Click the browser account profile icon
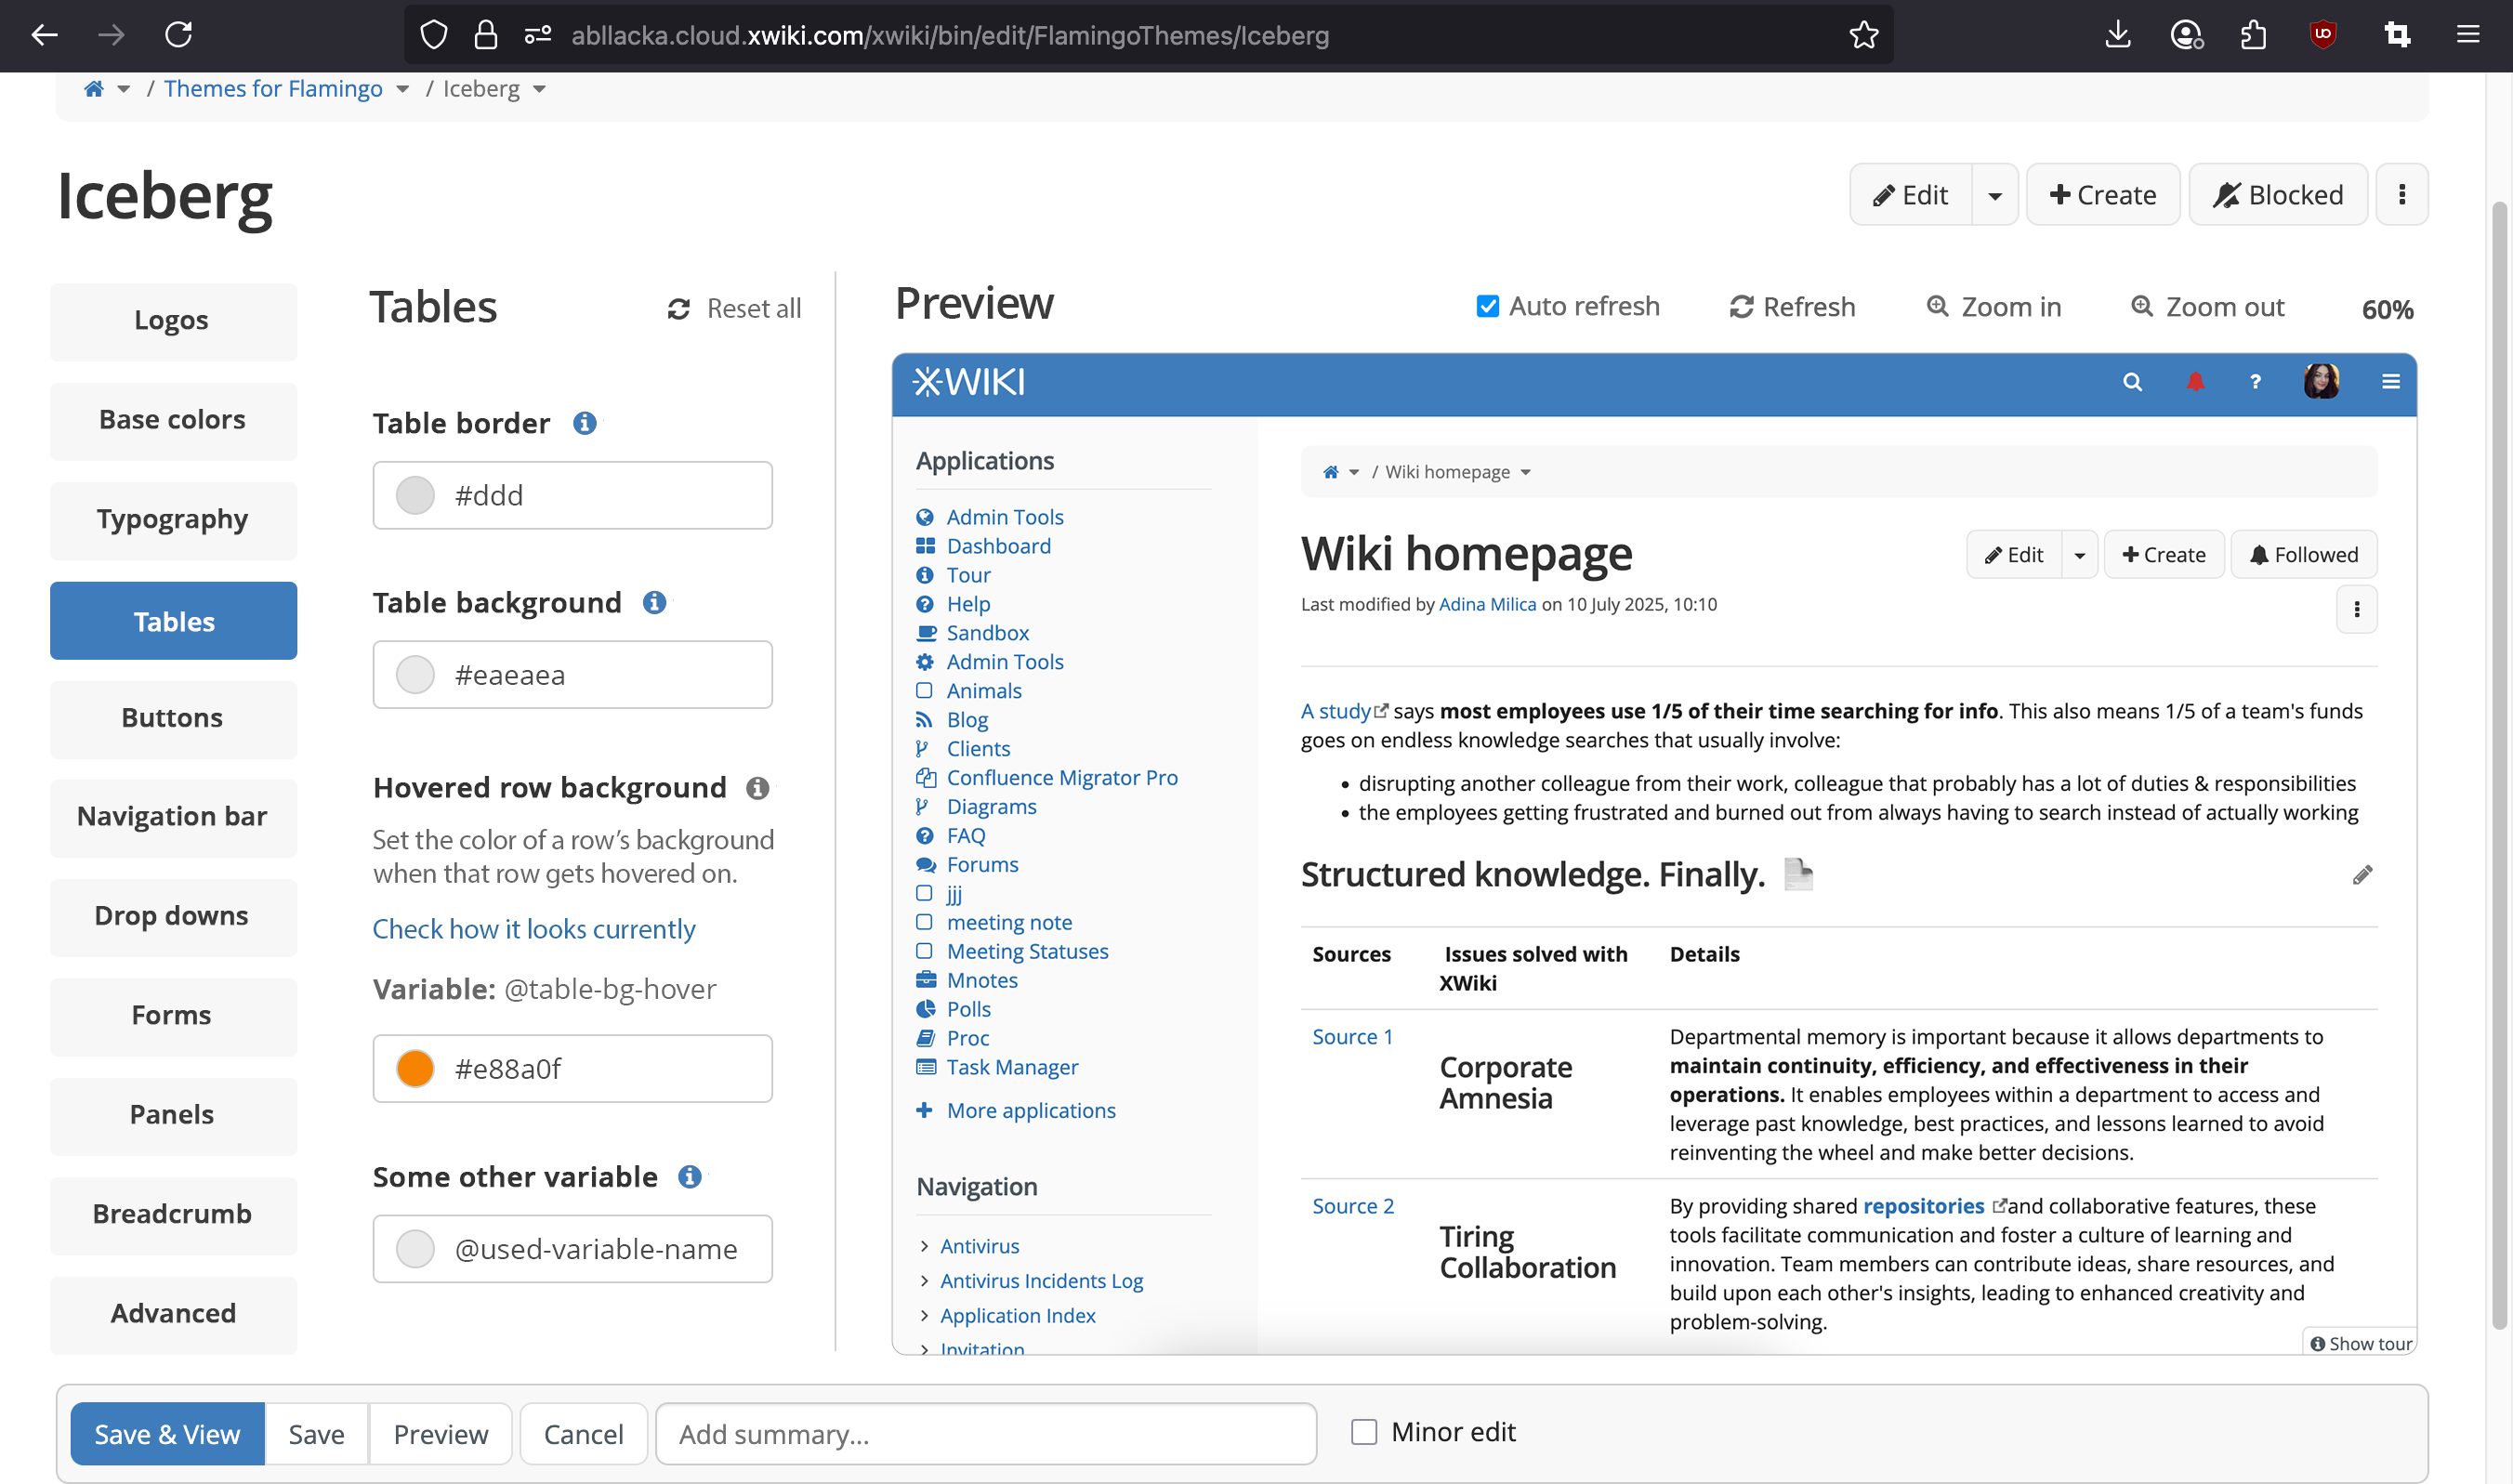 click(2186, 35)
